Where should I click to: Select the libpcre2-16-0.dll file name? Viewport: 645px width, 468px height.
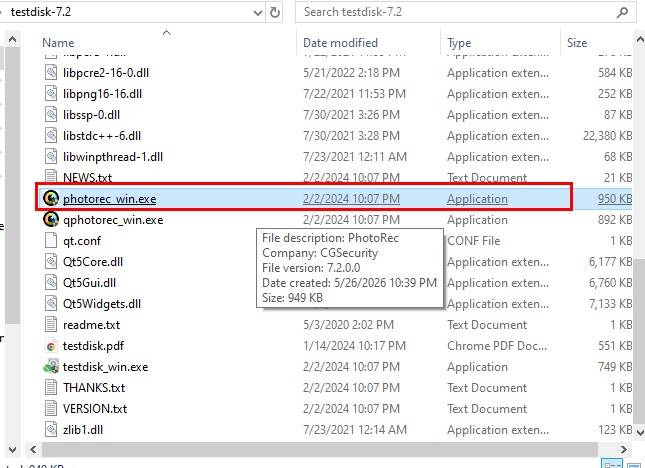(x=106, y=73)
